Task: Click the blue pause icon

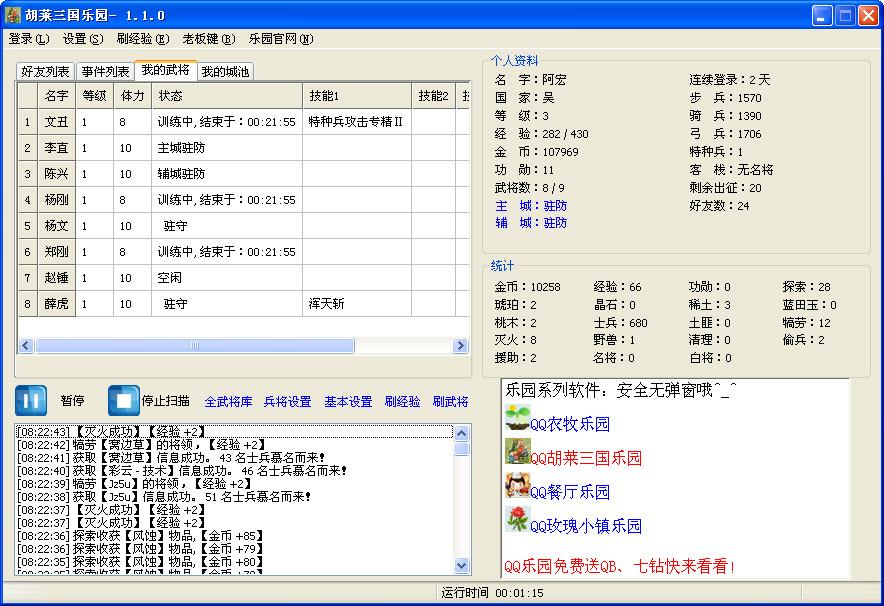Action: (x=30, y=400)
